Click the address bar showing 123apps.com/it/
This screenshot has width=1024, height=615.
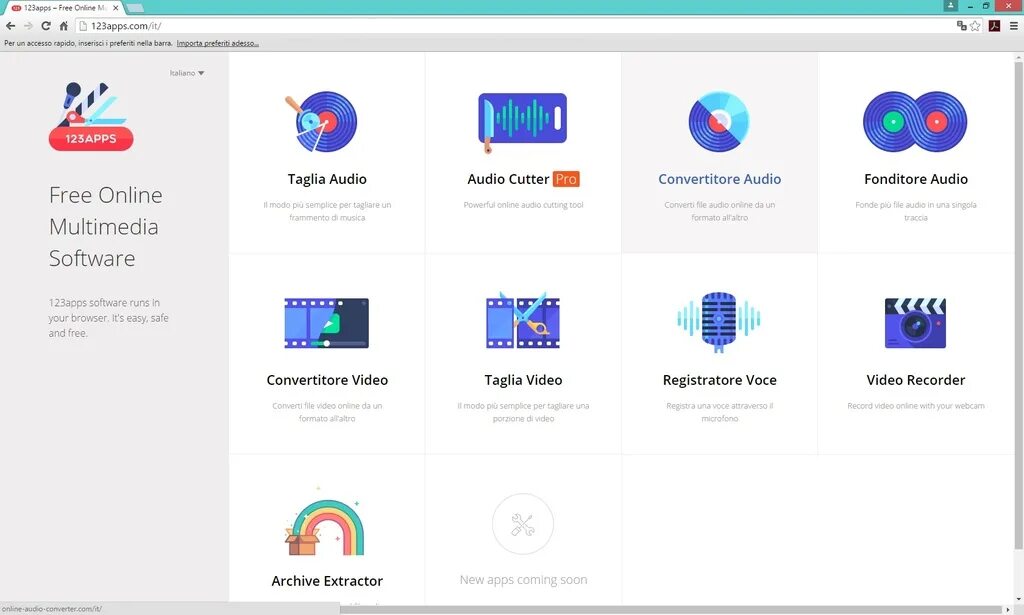tap(516, 26)
